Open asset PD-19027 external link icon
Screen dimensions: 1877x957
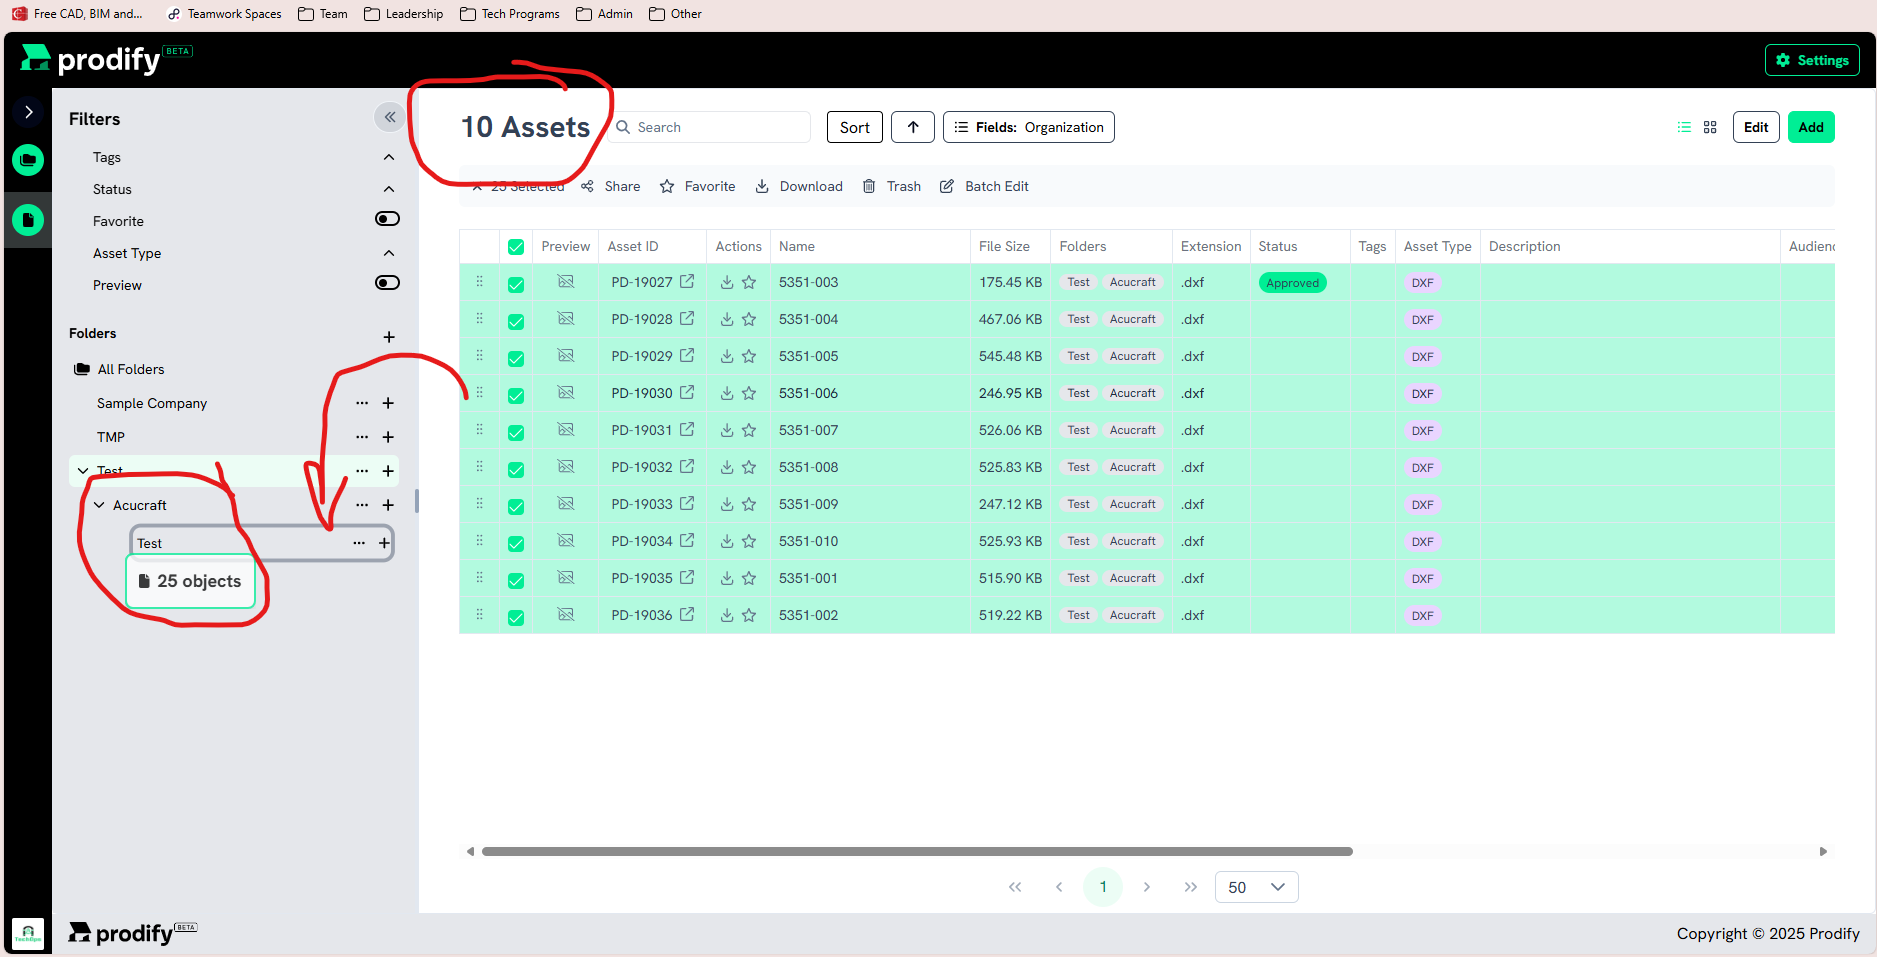[x=687, y=282]
